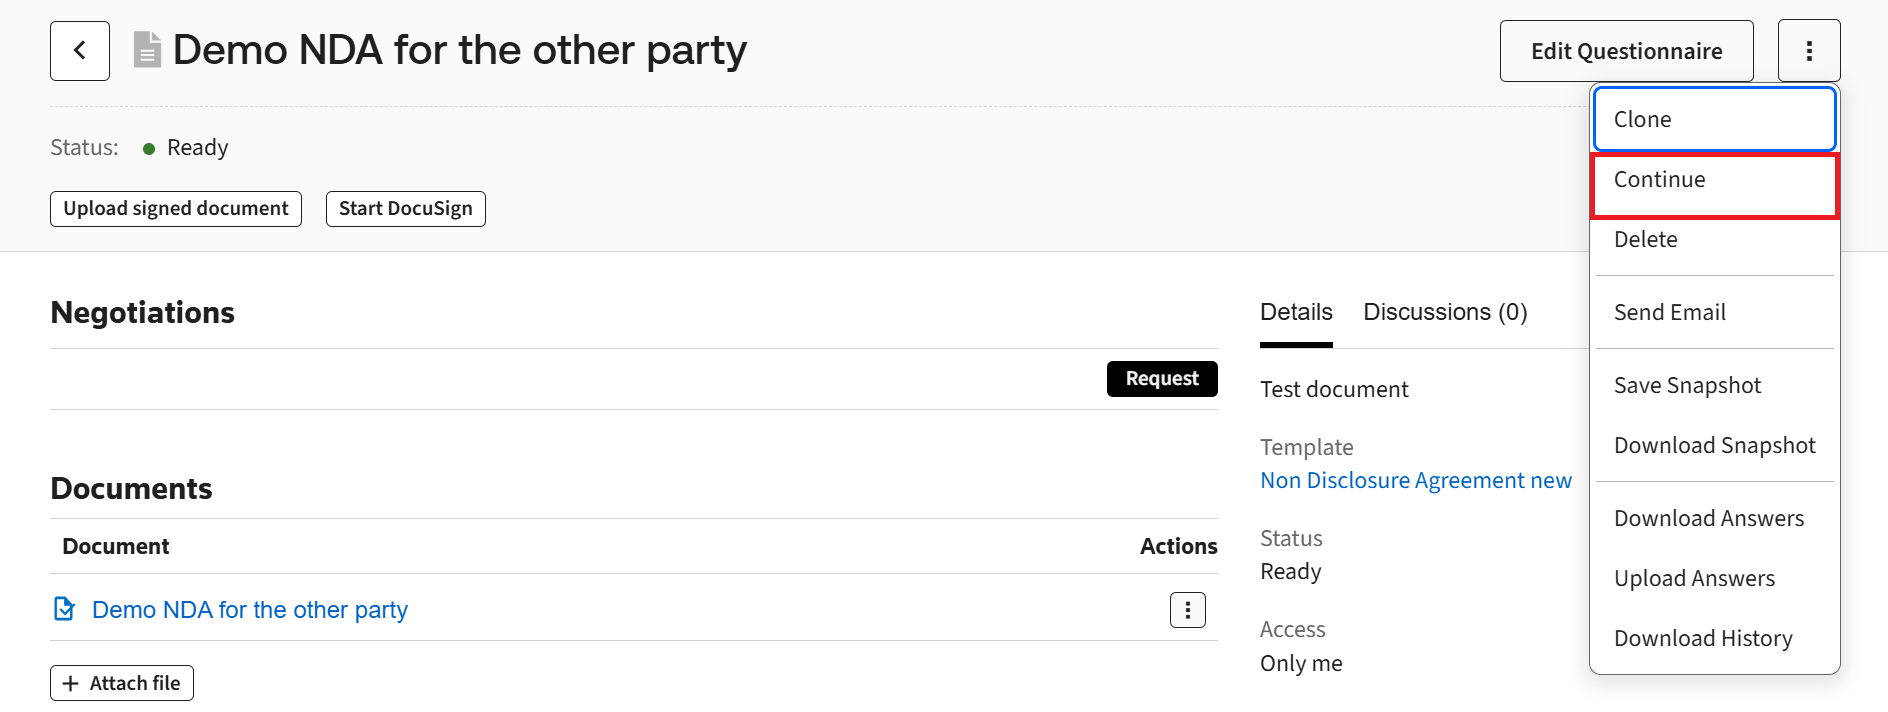Switch to the Discussions tab
Screen dimensions: 1888x712
click(1445, 312)
